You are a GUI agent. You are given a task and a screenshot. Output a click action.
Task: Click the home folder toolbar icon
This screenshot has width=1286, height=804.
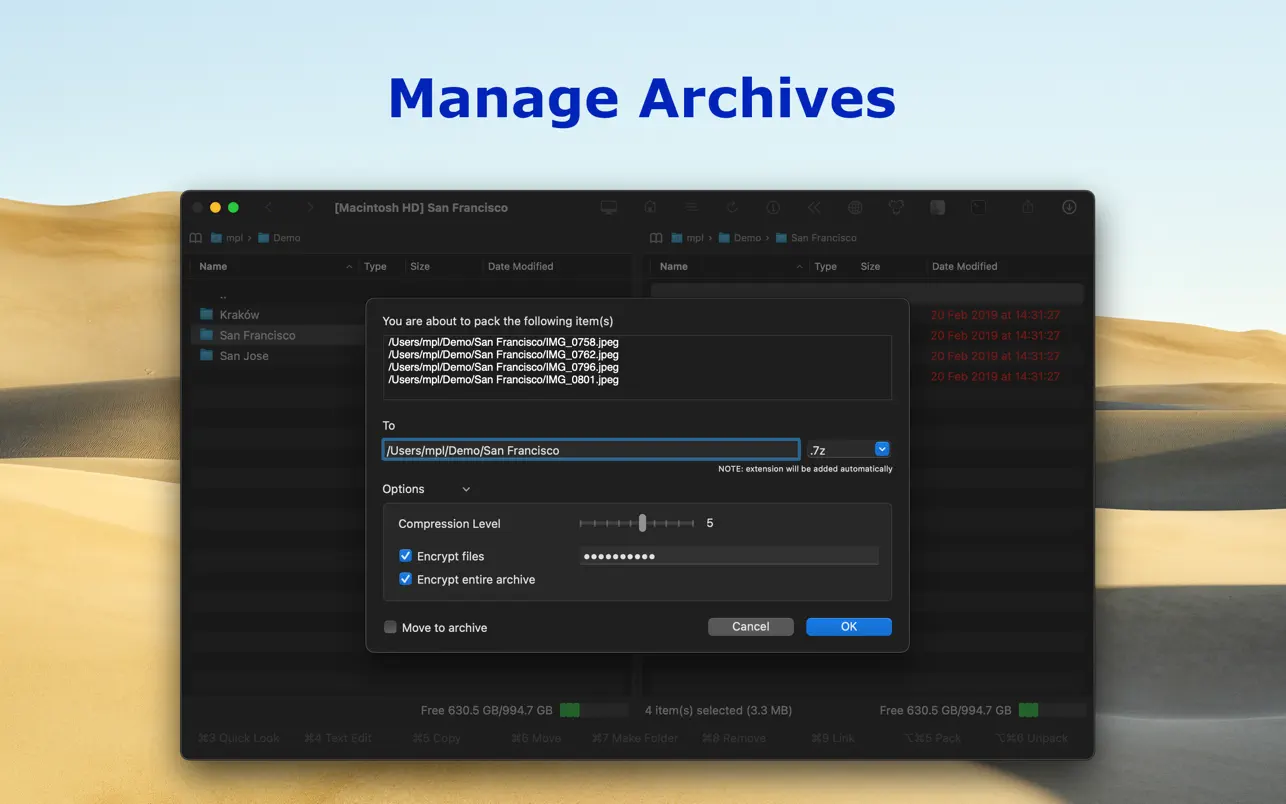pyautogui.click(x=650, y=208)
